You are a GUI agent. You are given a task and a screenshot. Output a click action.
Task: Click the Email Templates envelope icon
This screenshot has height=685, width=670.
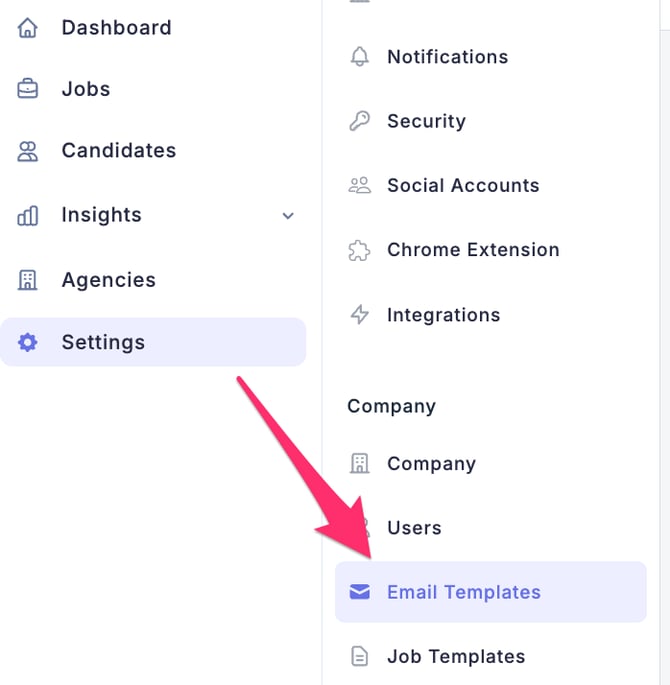click(359, 592)
